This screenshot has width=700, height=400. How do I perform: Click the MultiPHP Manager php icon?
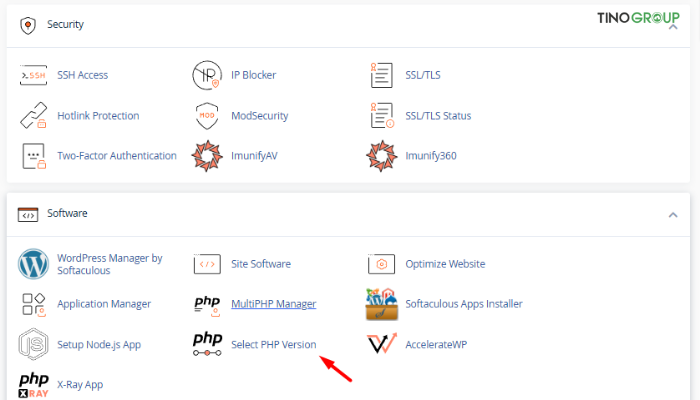coord(207,306)
